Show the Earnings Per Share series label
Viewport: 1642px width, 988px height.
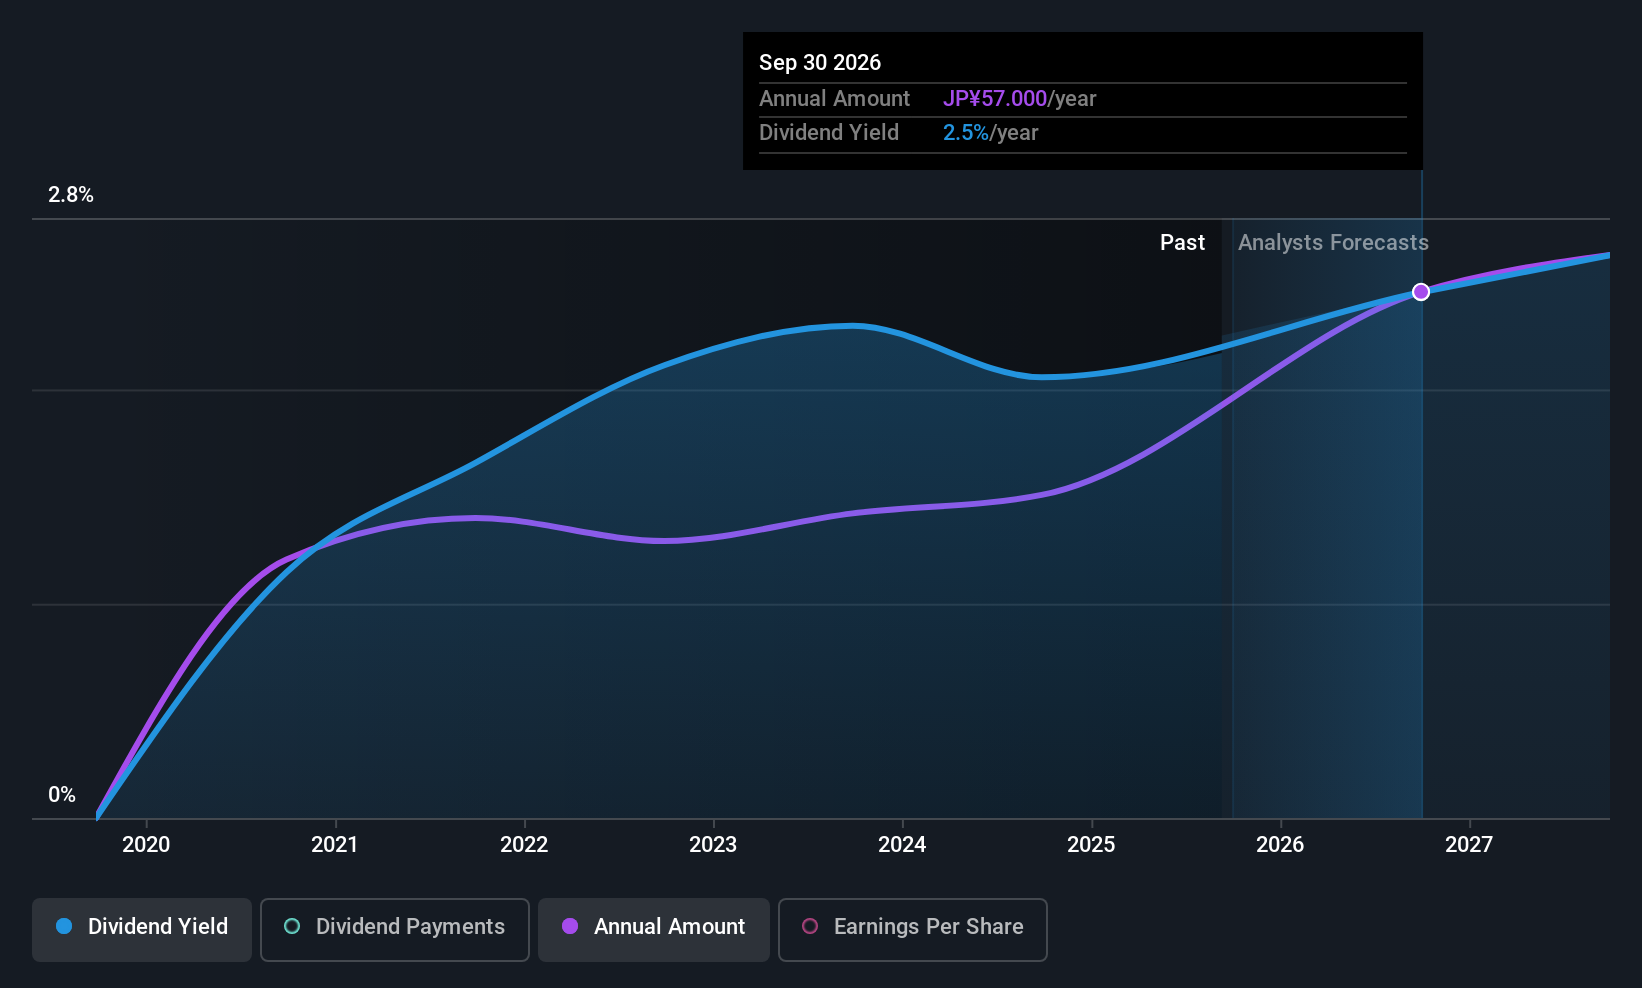tap(928, 927)
